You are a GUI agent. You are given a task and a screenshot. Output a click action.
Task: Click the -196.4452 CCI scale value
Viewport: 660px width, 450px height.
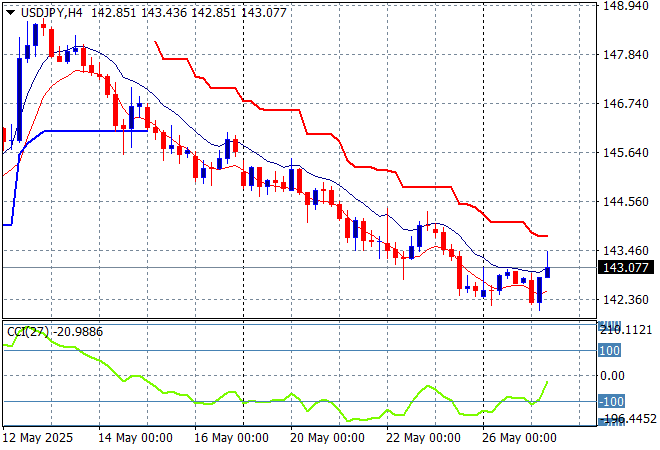pyautogui.click(x=628, y=419)
